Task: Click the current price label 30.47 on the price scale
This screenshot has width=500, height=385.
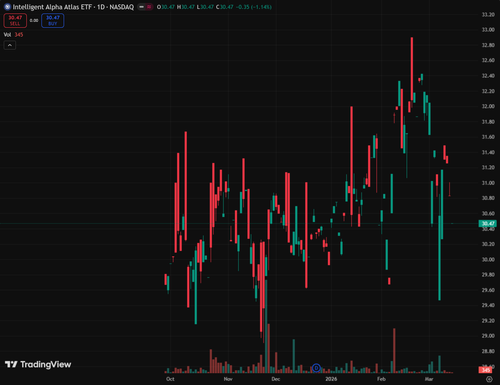Action: [x=488, y=223]
